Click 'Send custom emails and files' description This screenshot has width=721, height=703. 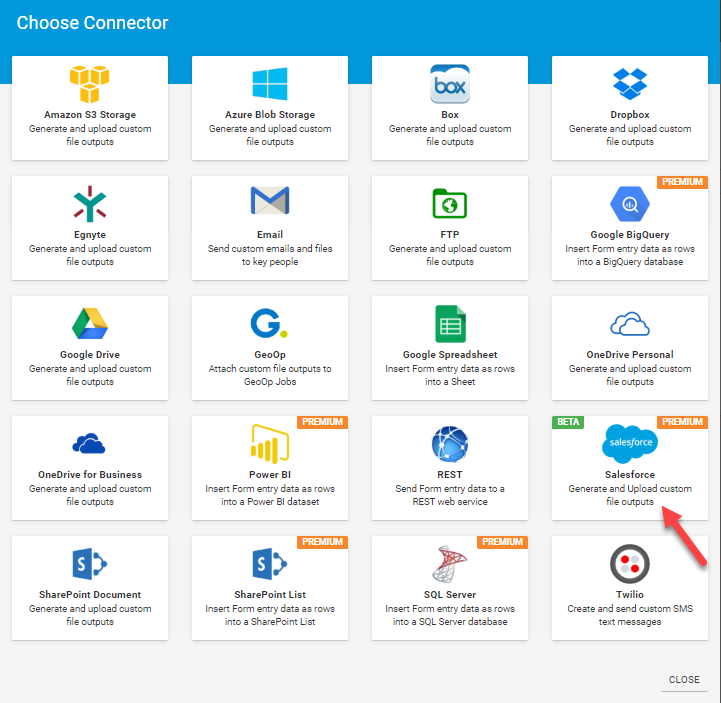coord(270,248)
